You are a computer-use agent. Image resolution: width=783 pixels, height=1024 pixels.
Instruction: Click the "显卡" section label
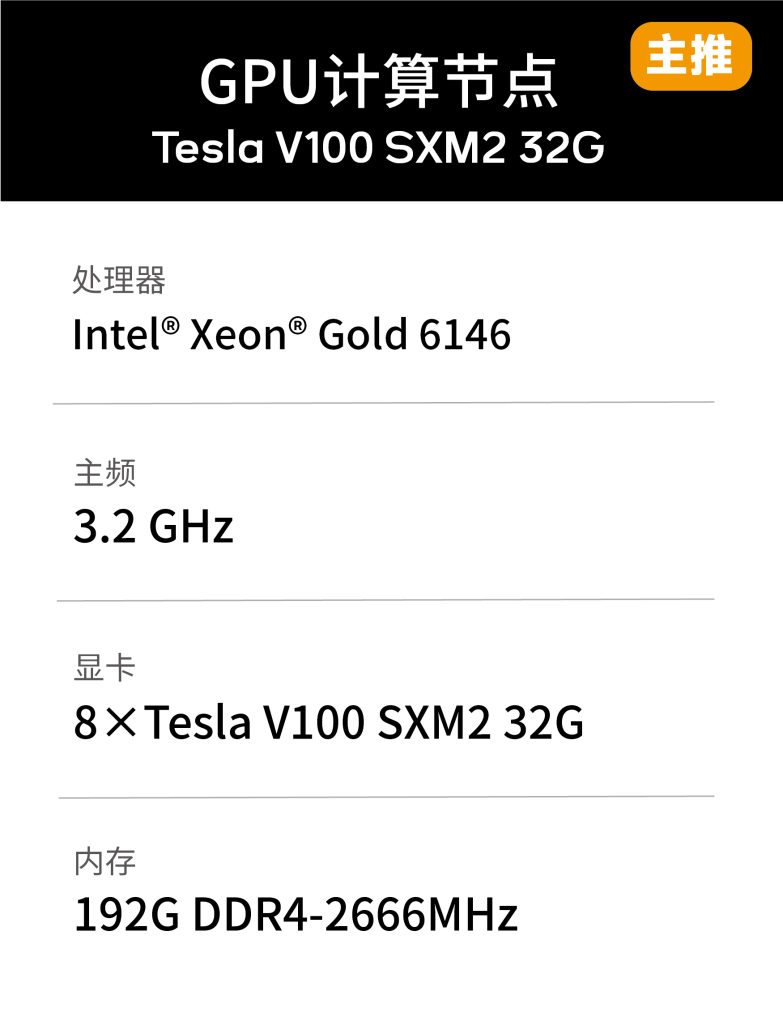pyautogui.click(x=104, y=668)
